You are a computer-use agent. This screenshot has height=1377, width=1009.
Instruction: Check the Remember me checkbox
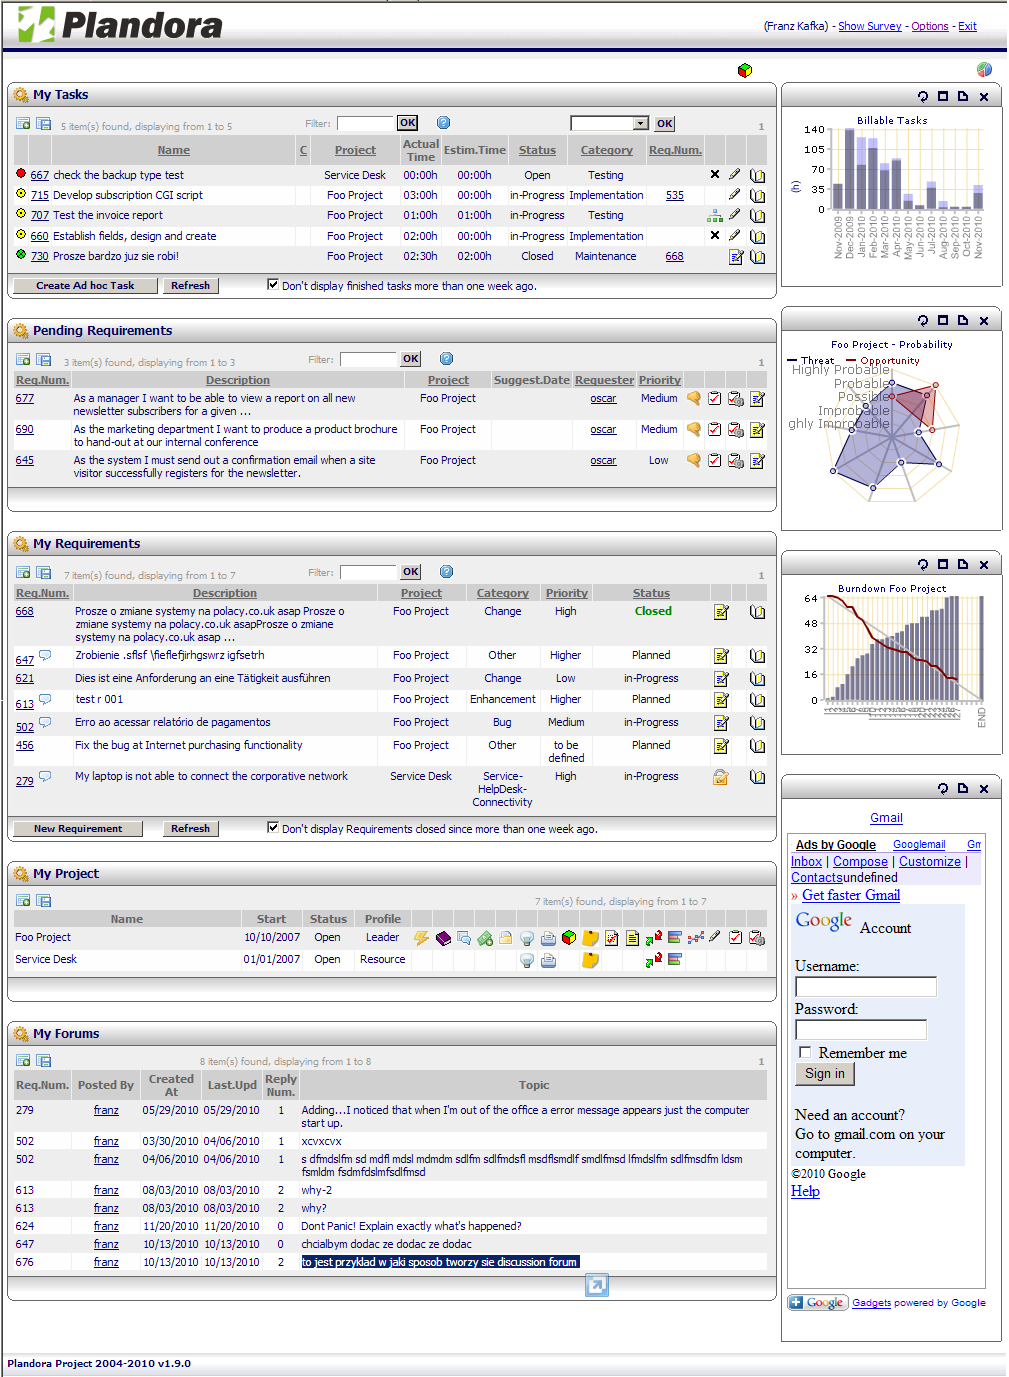805,1053
